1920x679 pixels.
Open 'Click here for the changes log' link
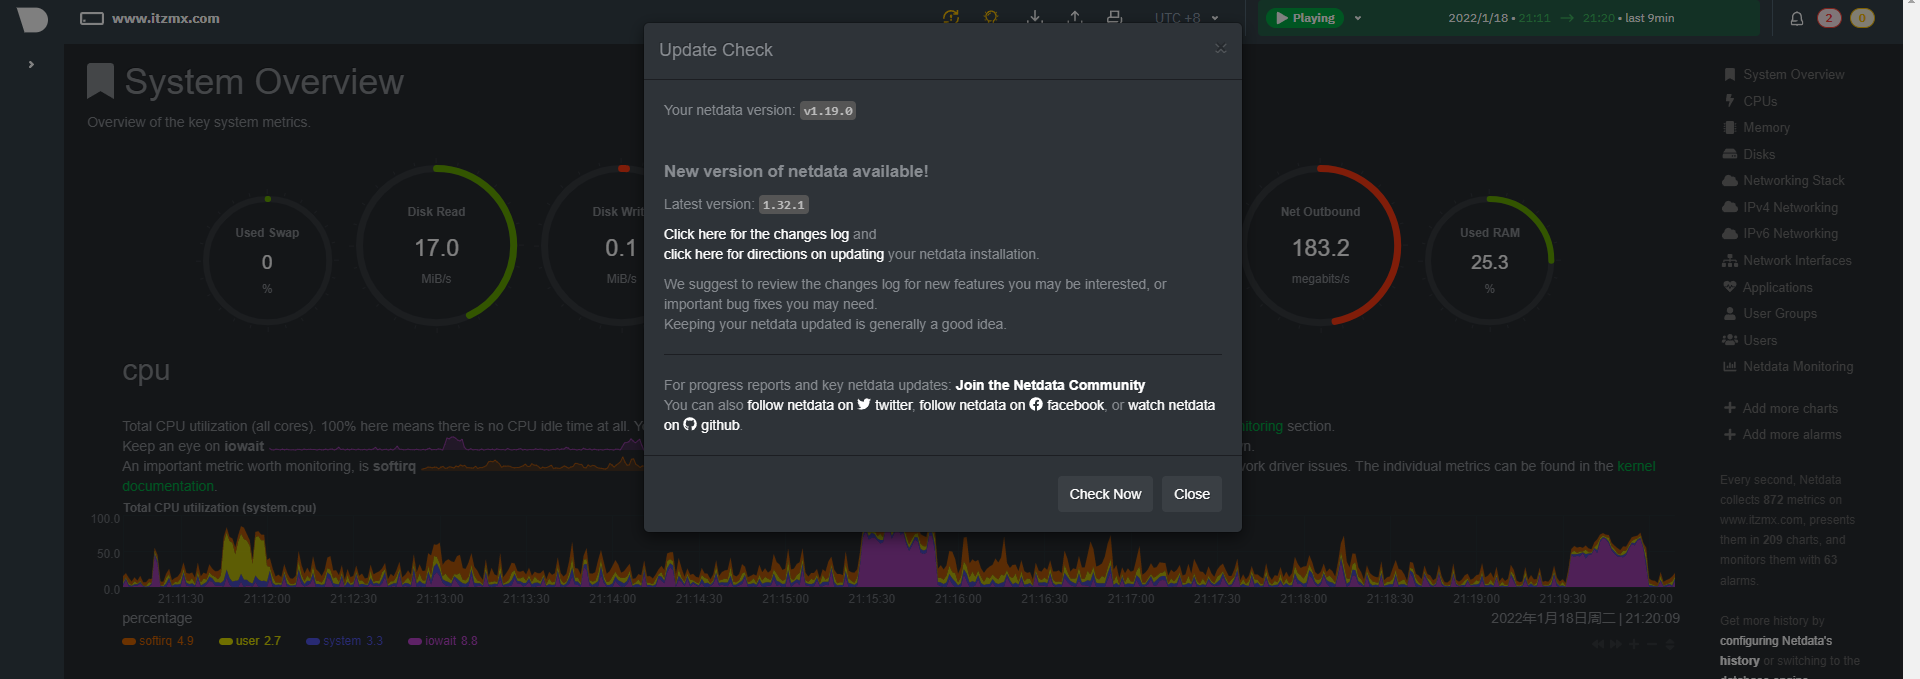[756, 234]
